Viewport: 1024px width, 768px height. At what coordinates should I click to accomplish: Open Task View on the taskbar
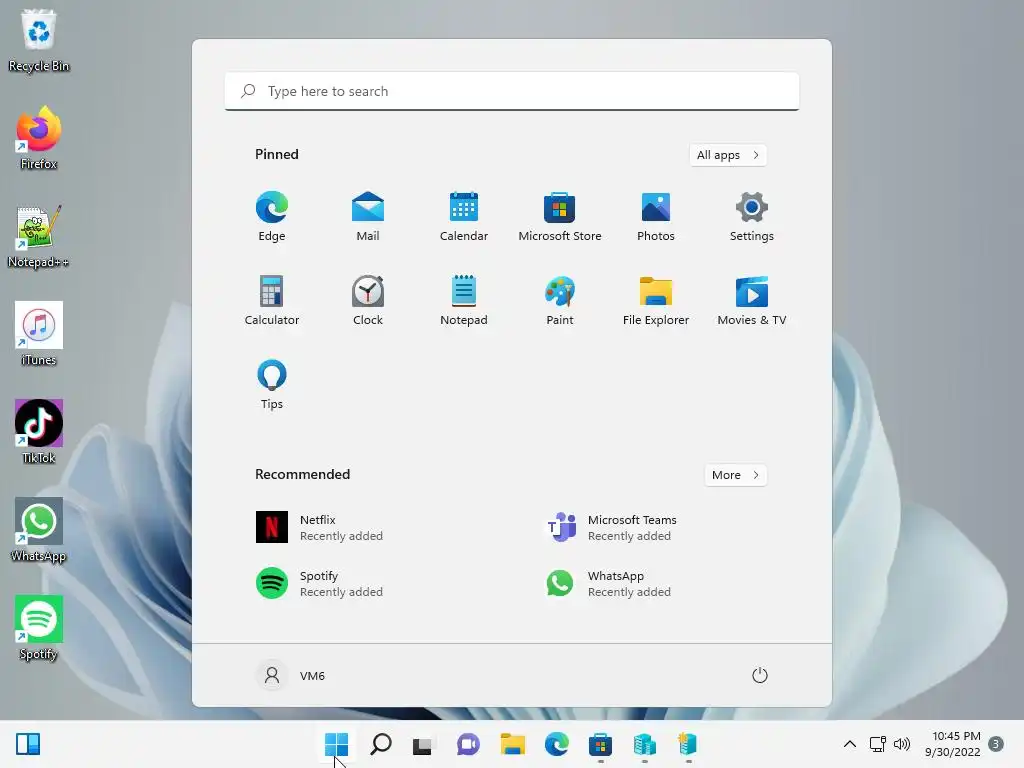pyautogui.click(x=423, y=744)
